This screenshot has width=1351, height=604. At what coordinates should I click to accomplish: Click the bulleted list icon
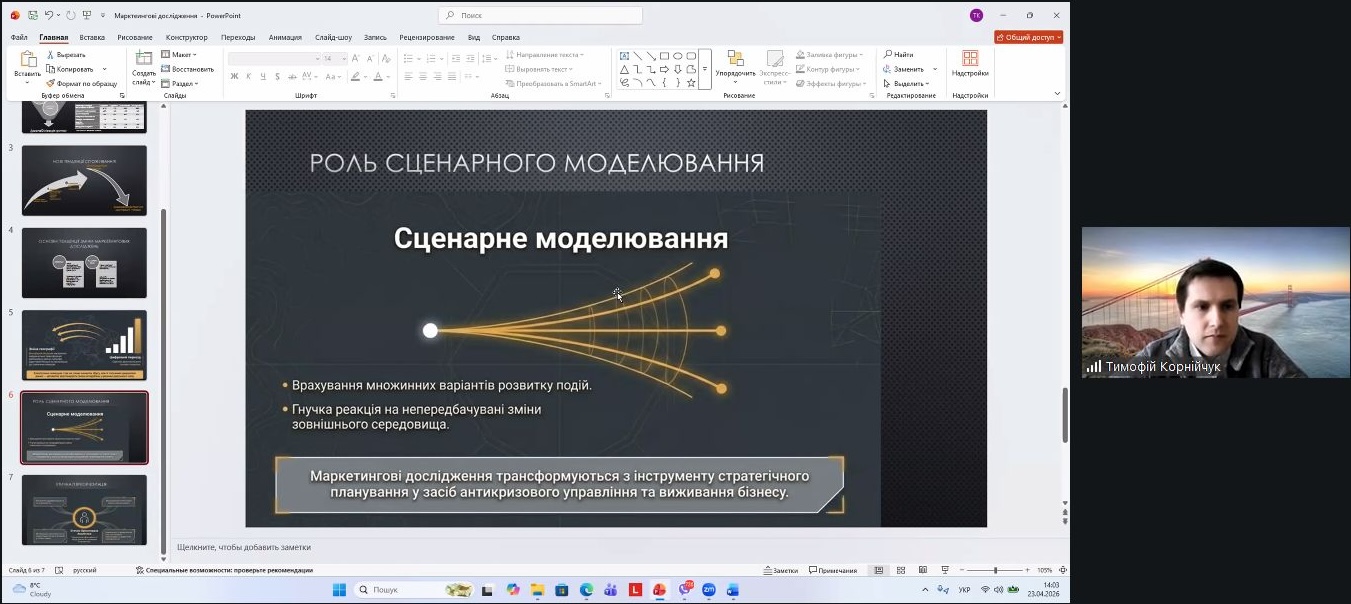410,58
